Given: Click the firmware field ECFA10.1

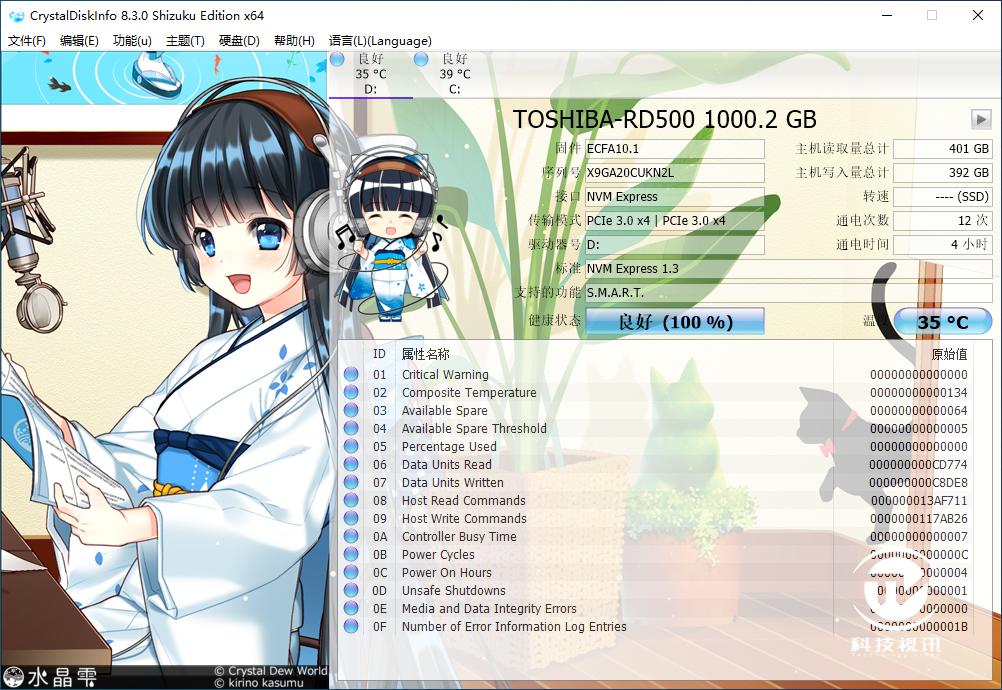Looking at the screenshot, I should click(x=675, y=149).
